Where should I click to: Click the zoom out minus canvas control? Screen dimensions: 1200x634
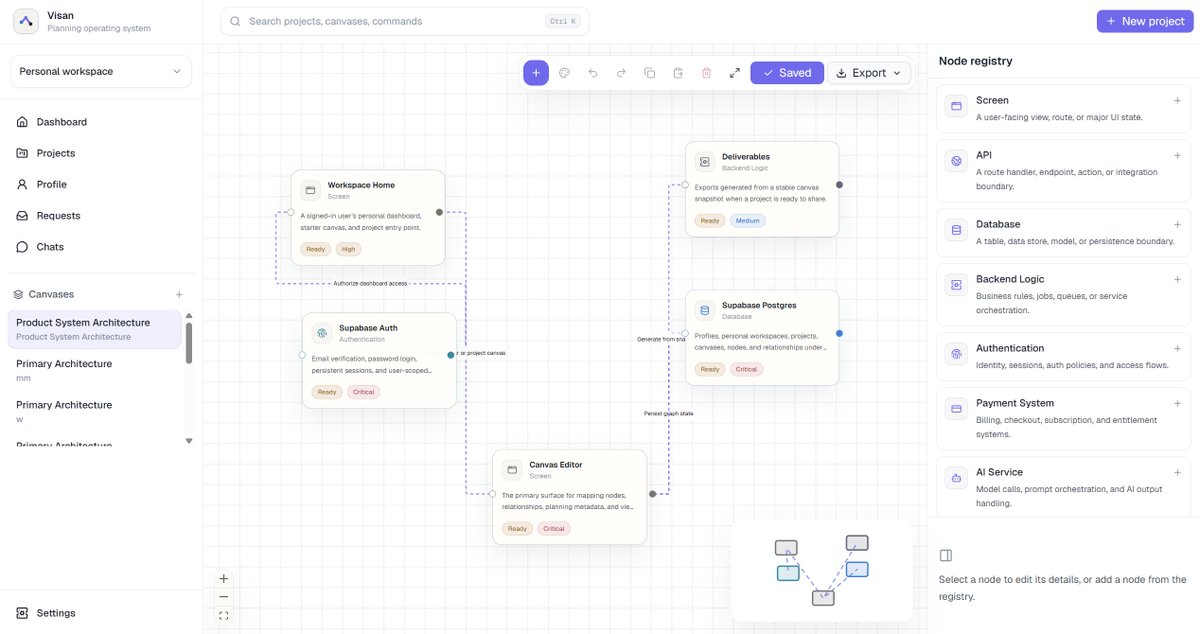point(223,597)
